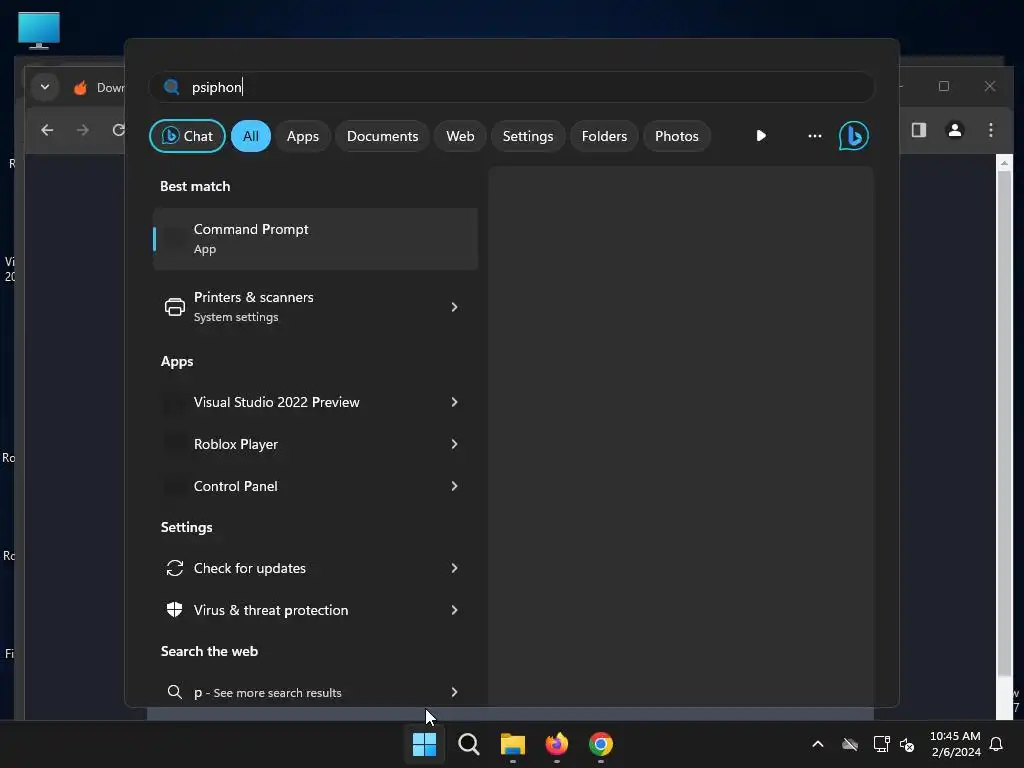Click the search magnifier icon in search box
This screenshot has height=768, width=1024.
point(172,87)
